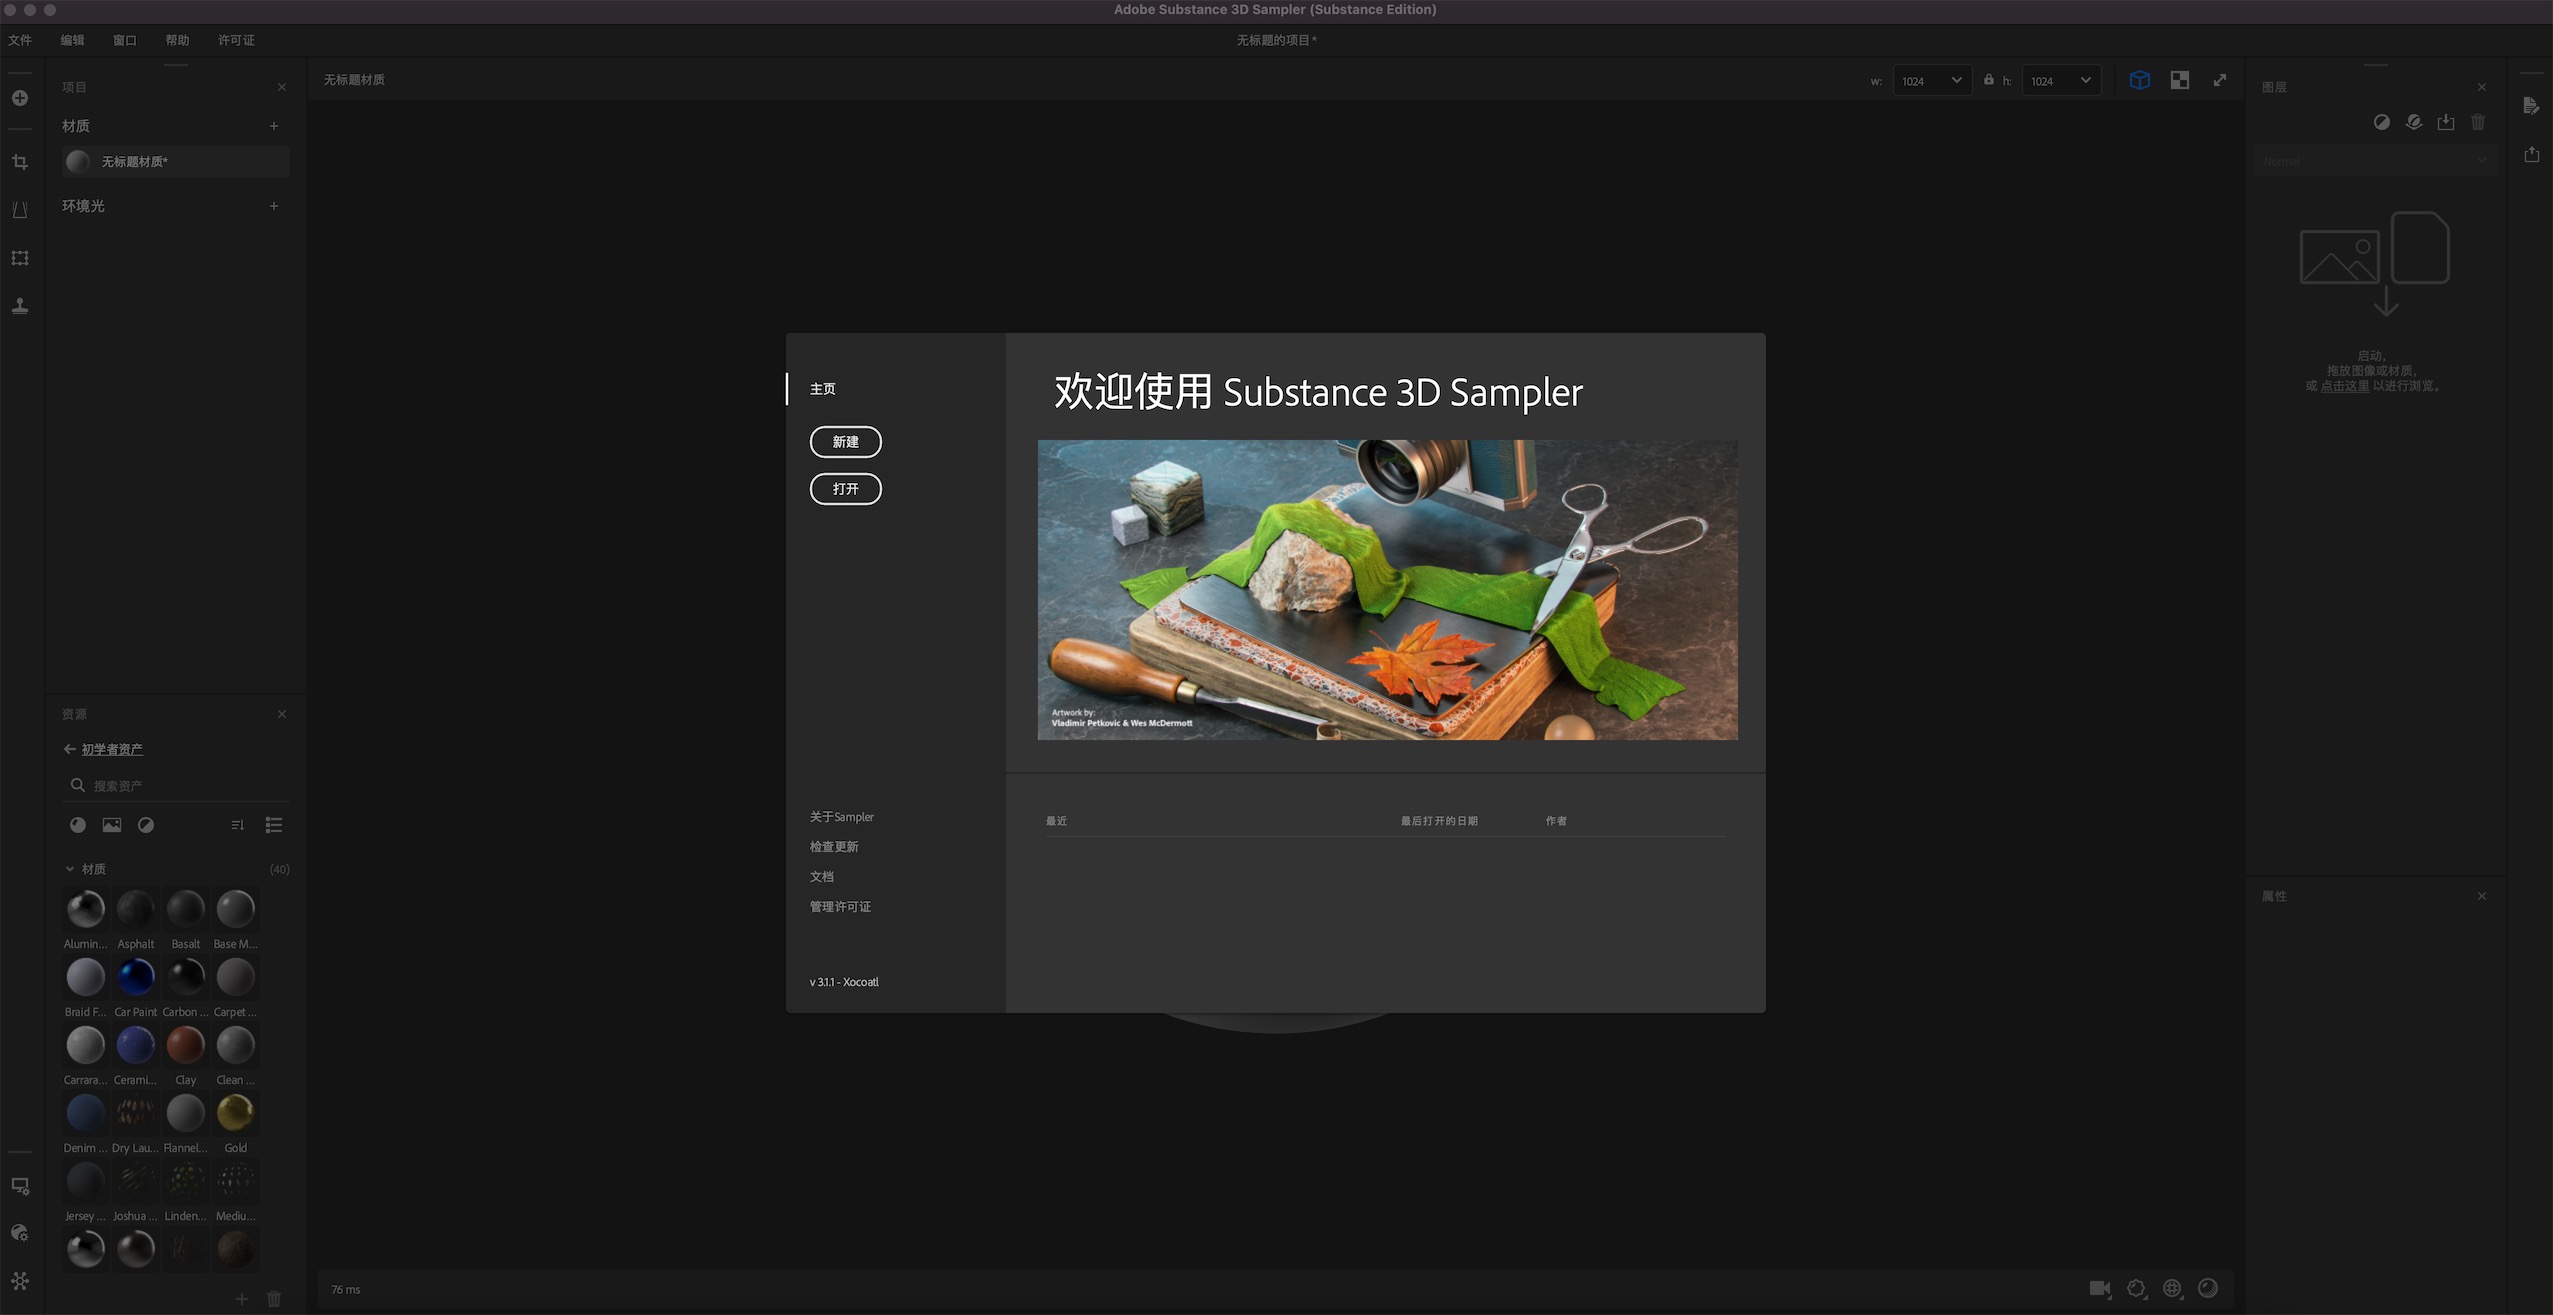Select the 无标题材质 material item
This screenshot has height=1315, width=2553.
(176, 162)
